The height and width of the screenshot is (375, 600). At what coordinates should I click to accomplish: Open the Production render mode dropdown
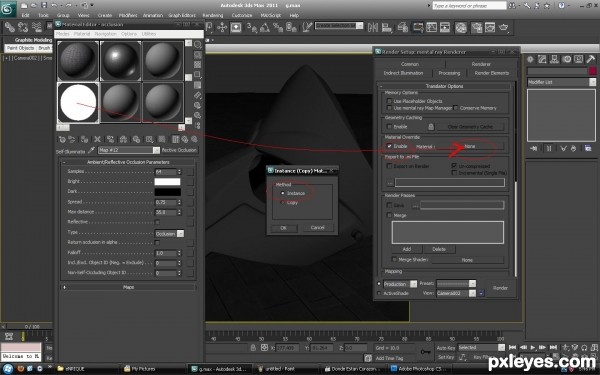click(x=414, y=284)
